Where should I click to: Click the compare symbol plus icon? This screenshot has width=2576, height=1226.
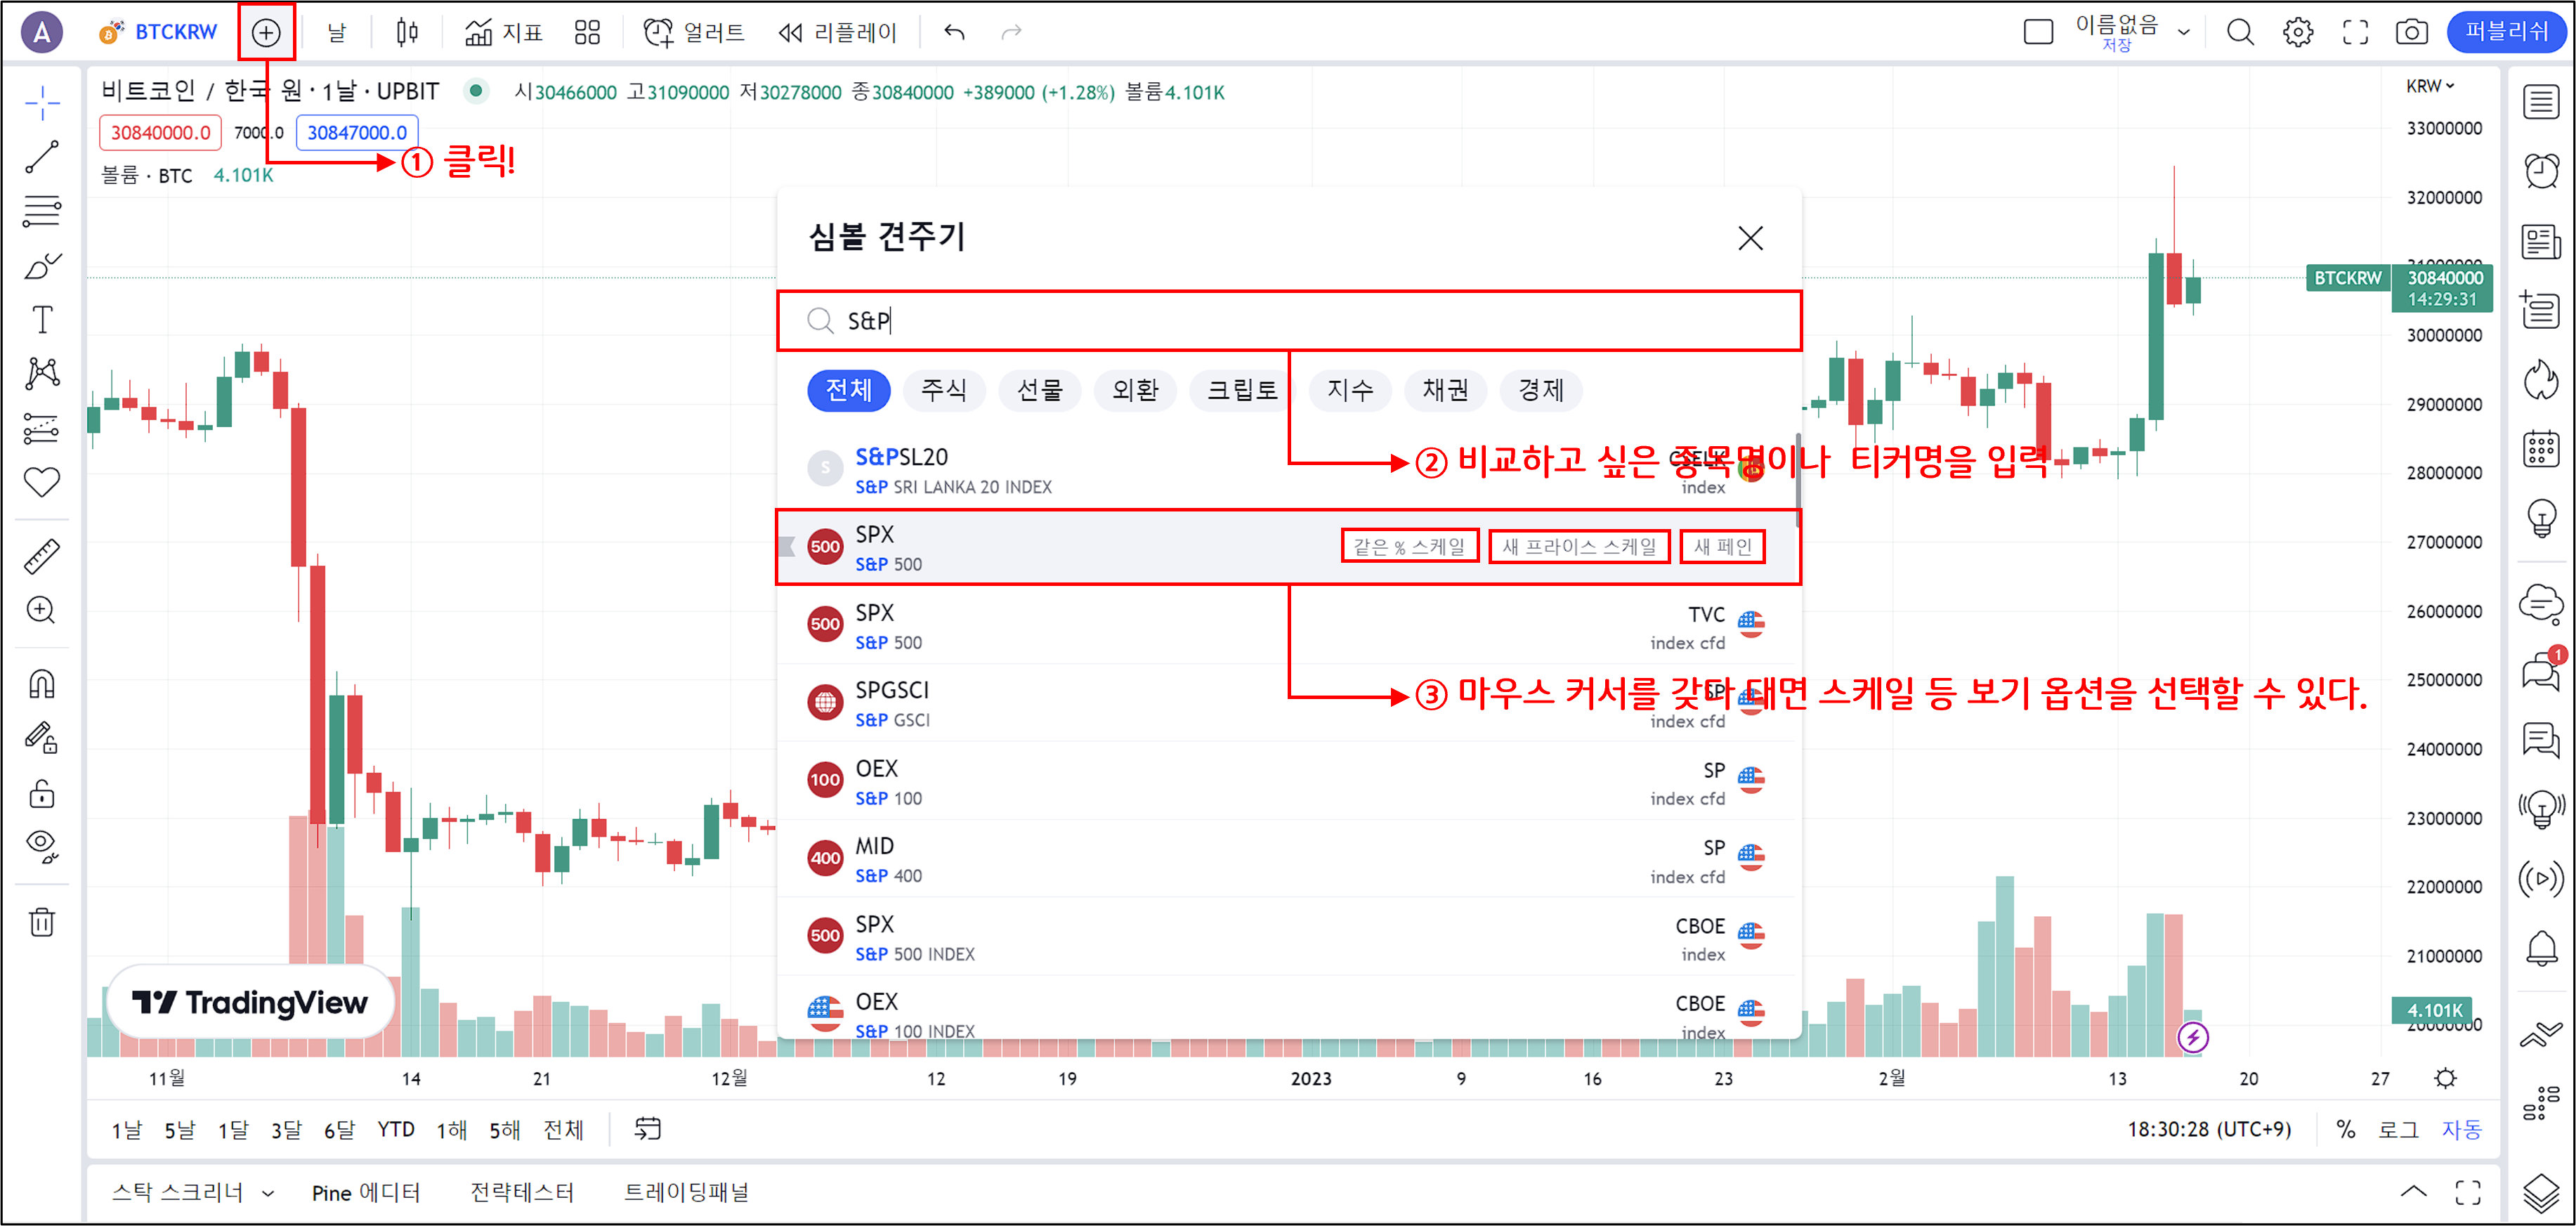click(265, 33)
